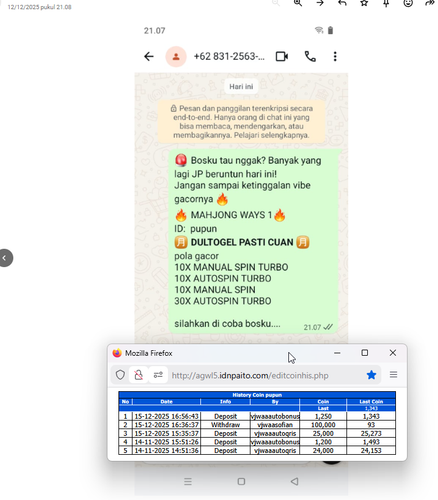Click the zoom in magnifier icon
This screenshot has width=438, height=500.
click(298, 3)
